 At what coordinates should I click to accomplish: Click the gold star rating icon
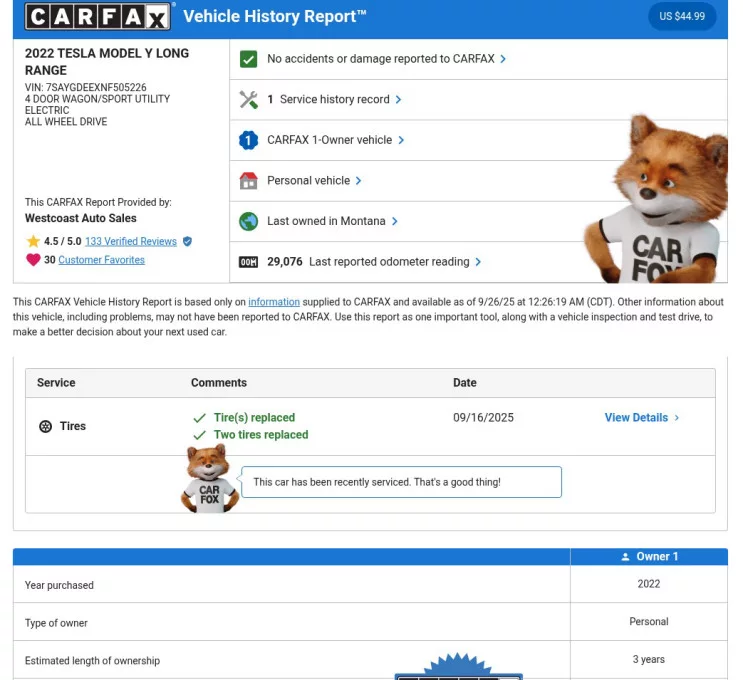click(33, 241)
